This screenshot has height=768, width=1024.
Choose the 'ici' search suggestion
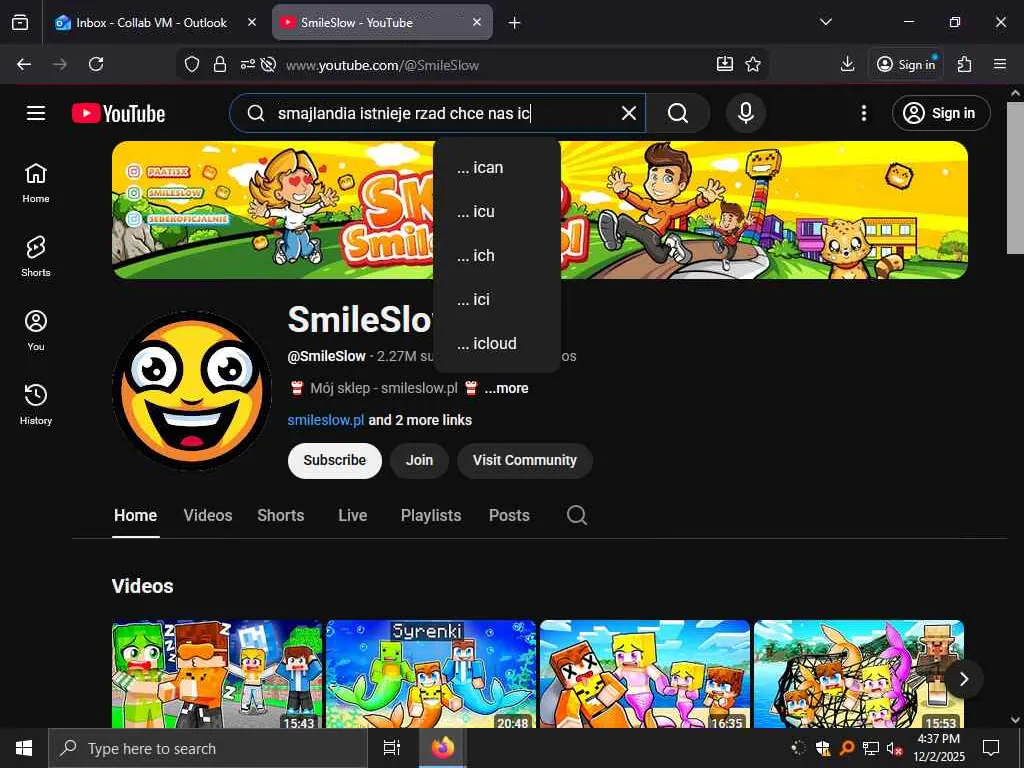click(497, 299)
